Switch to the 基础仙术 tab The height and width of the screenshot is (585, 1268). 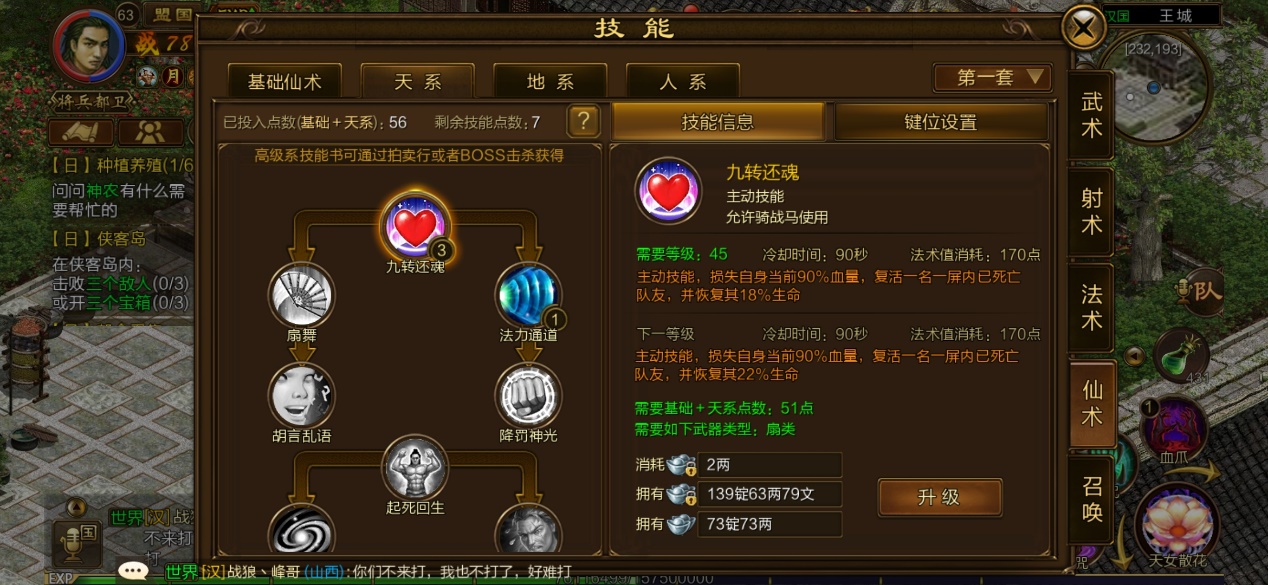coord(284,82)
